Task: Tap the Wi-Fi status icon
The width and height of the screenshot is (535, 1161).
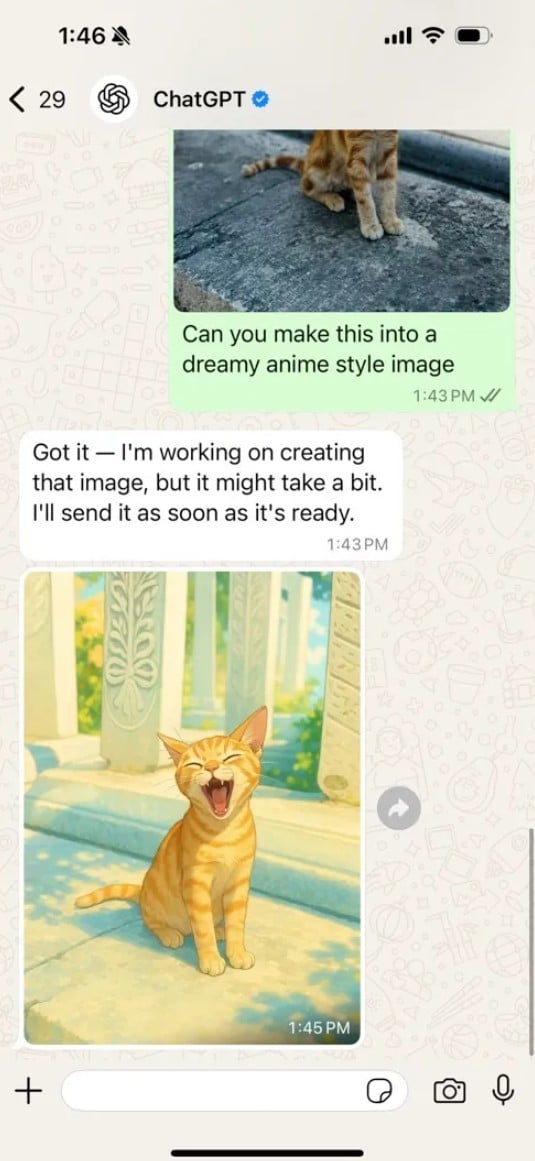Action: pos(431,36)
